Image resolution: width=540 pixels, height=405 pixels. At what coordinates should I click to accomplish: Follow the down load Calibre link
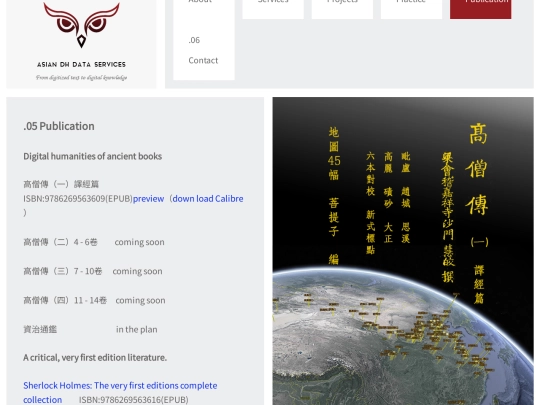coord(208,199)
